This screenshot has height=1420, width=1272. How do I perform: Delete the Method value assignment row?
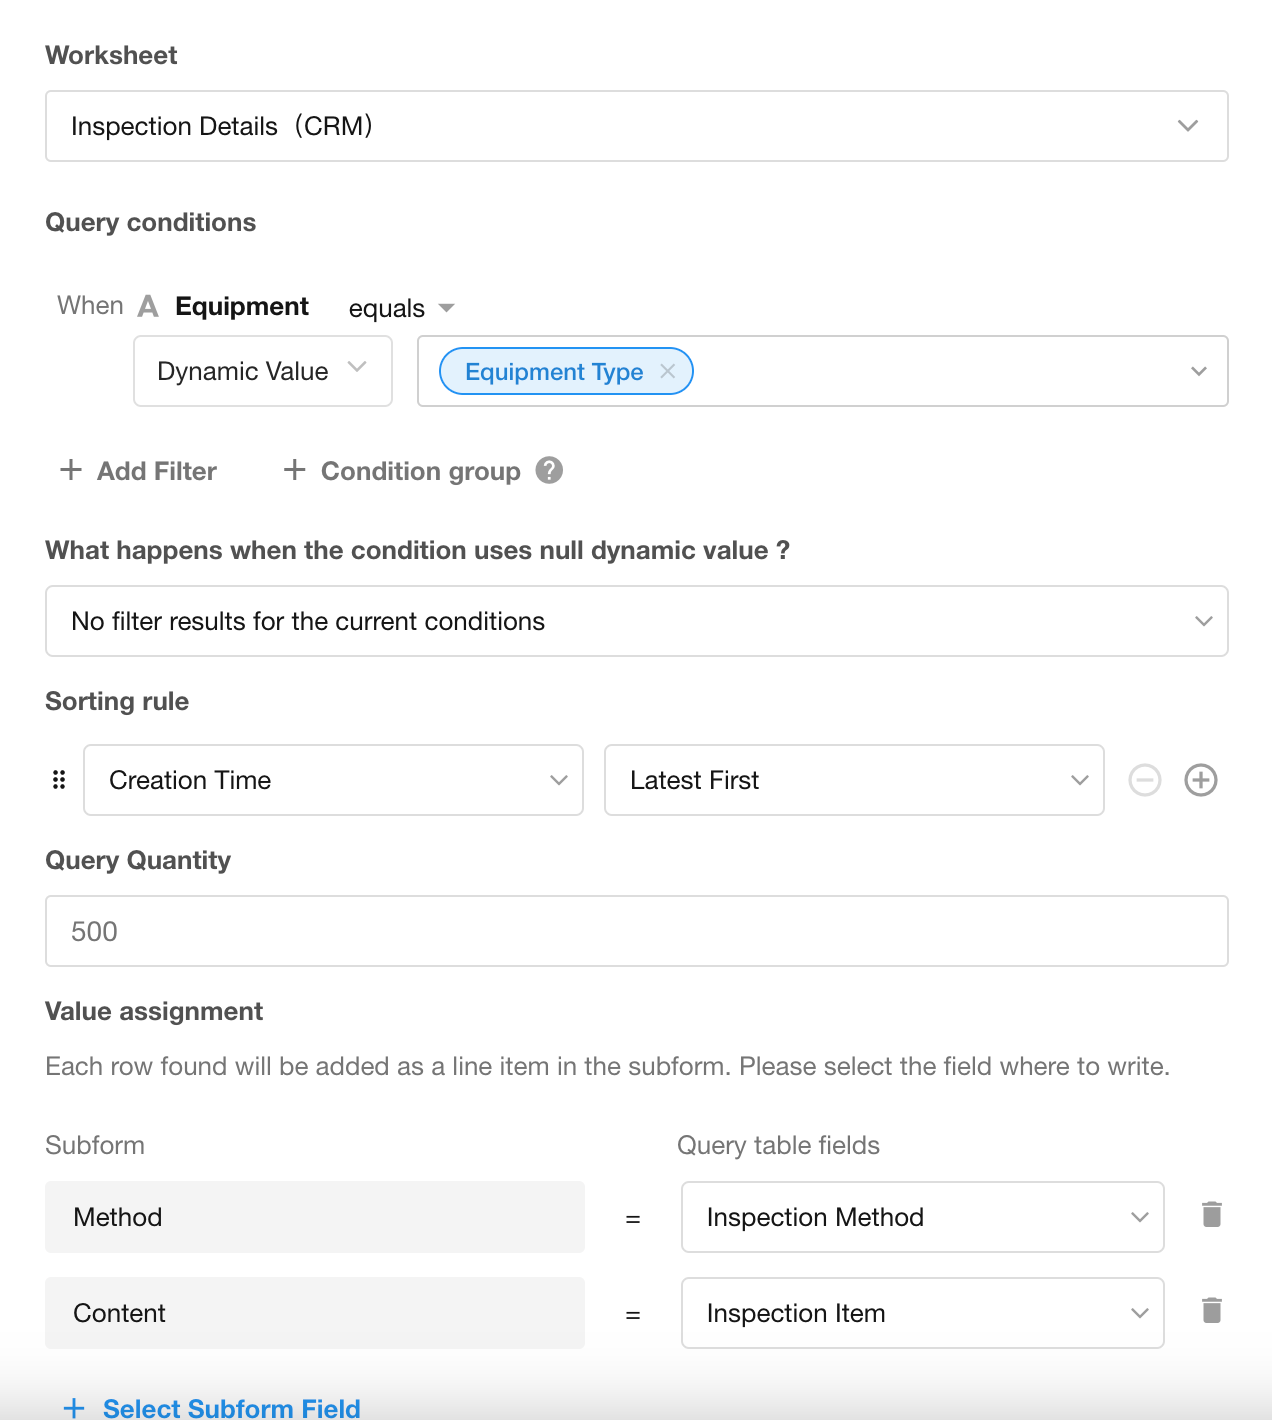click(x=1211, y=1215)
